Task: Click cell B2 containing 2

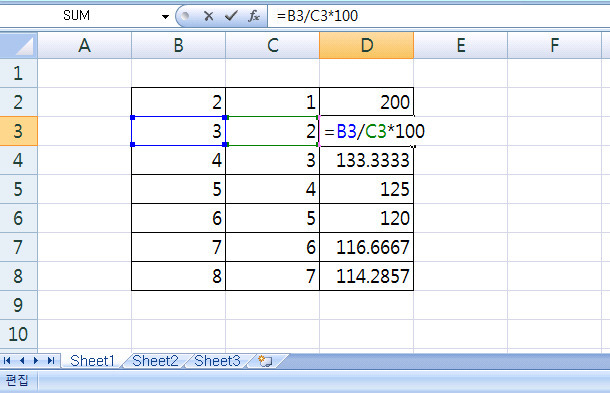Action: (179, 102)
